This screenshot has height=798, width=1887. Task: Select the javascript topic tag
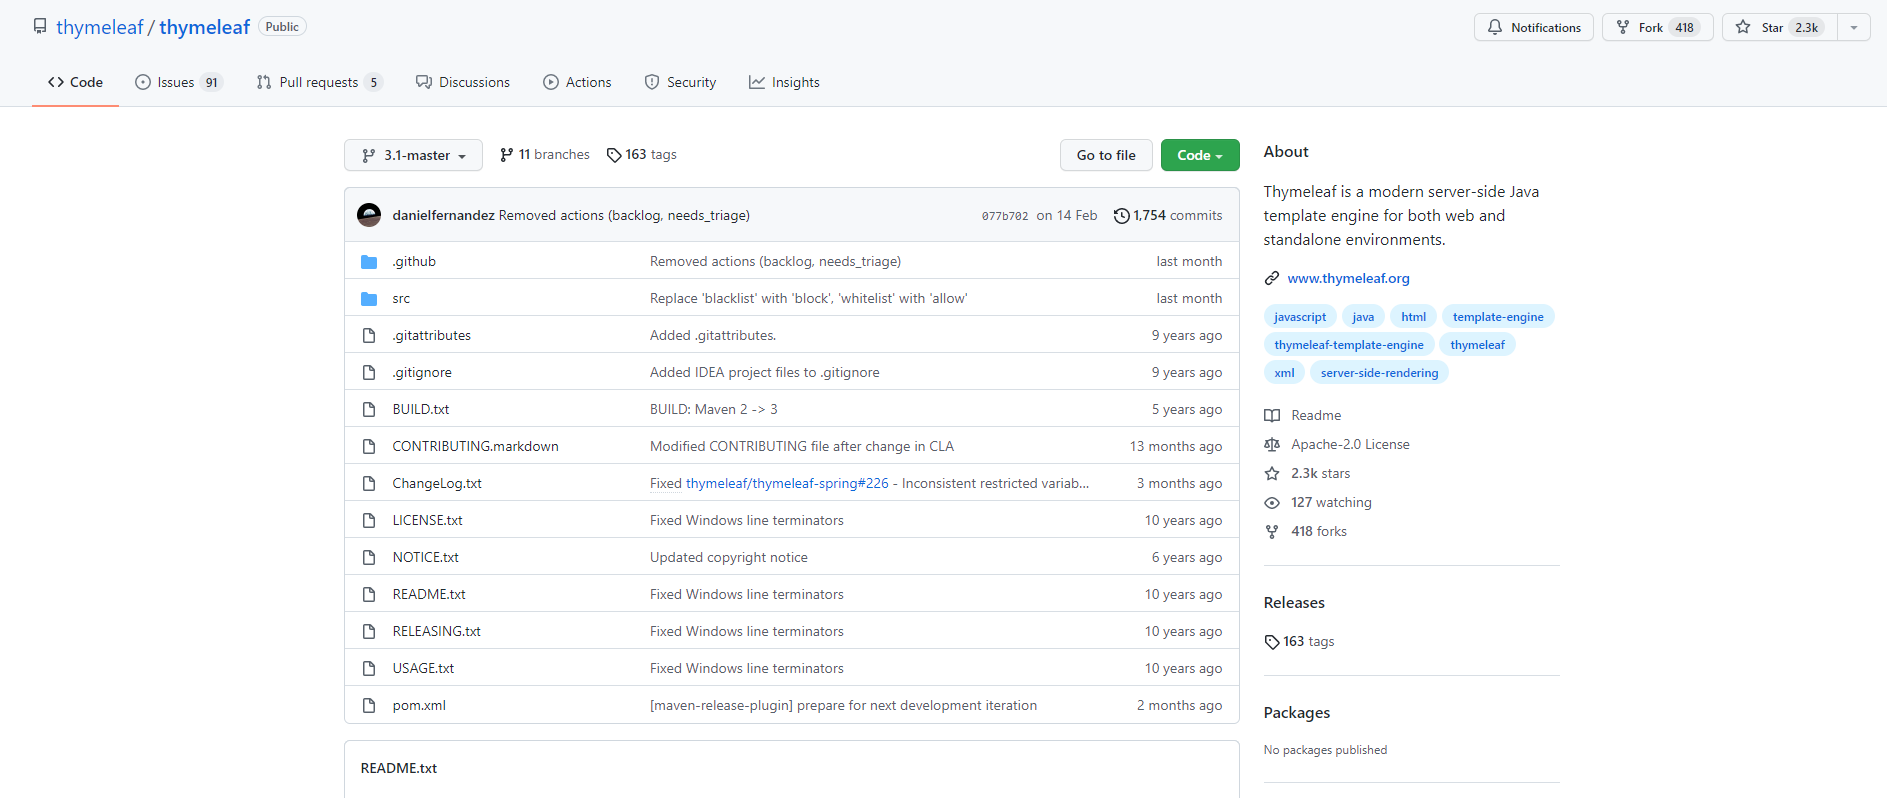1300,317
